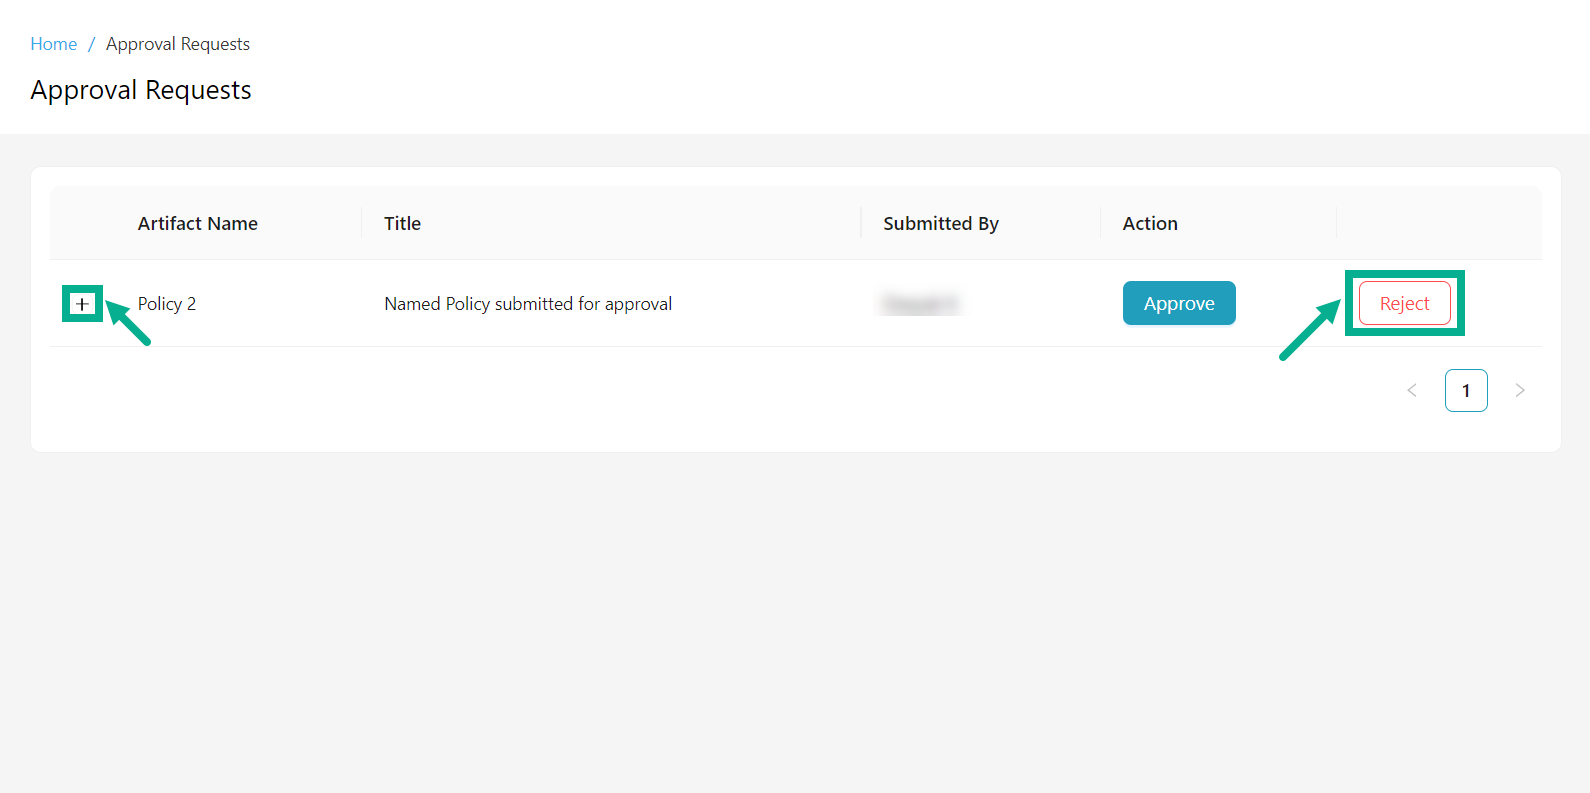Click the next page chevron arrow
This screenshot has height=793, width=1590.
pyautogui.click(x=1520, y=390)
